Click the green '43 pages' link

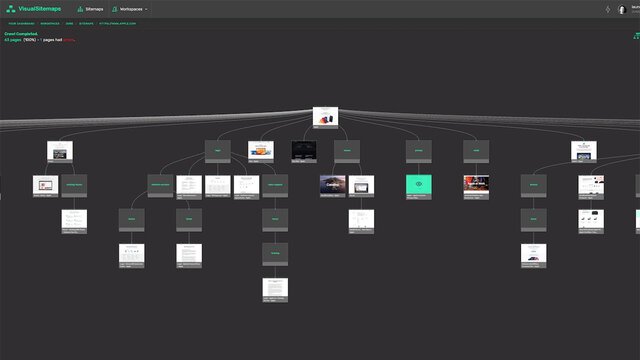pos(13,40)
